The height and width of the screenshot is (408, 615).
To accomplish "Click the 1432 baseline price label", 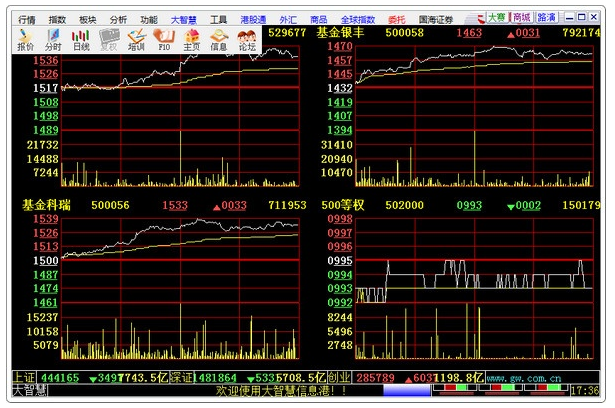I will [x=340, y=88].
